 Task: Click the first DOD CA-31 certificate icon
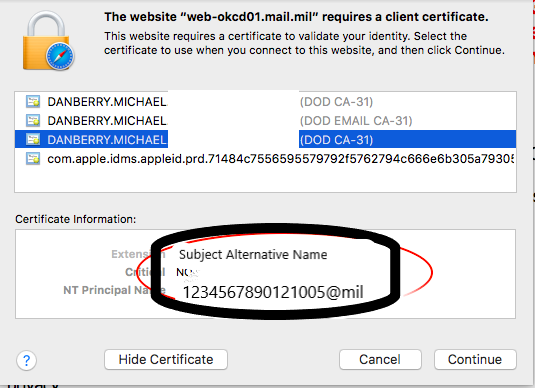coord(33,102)
